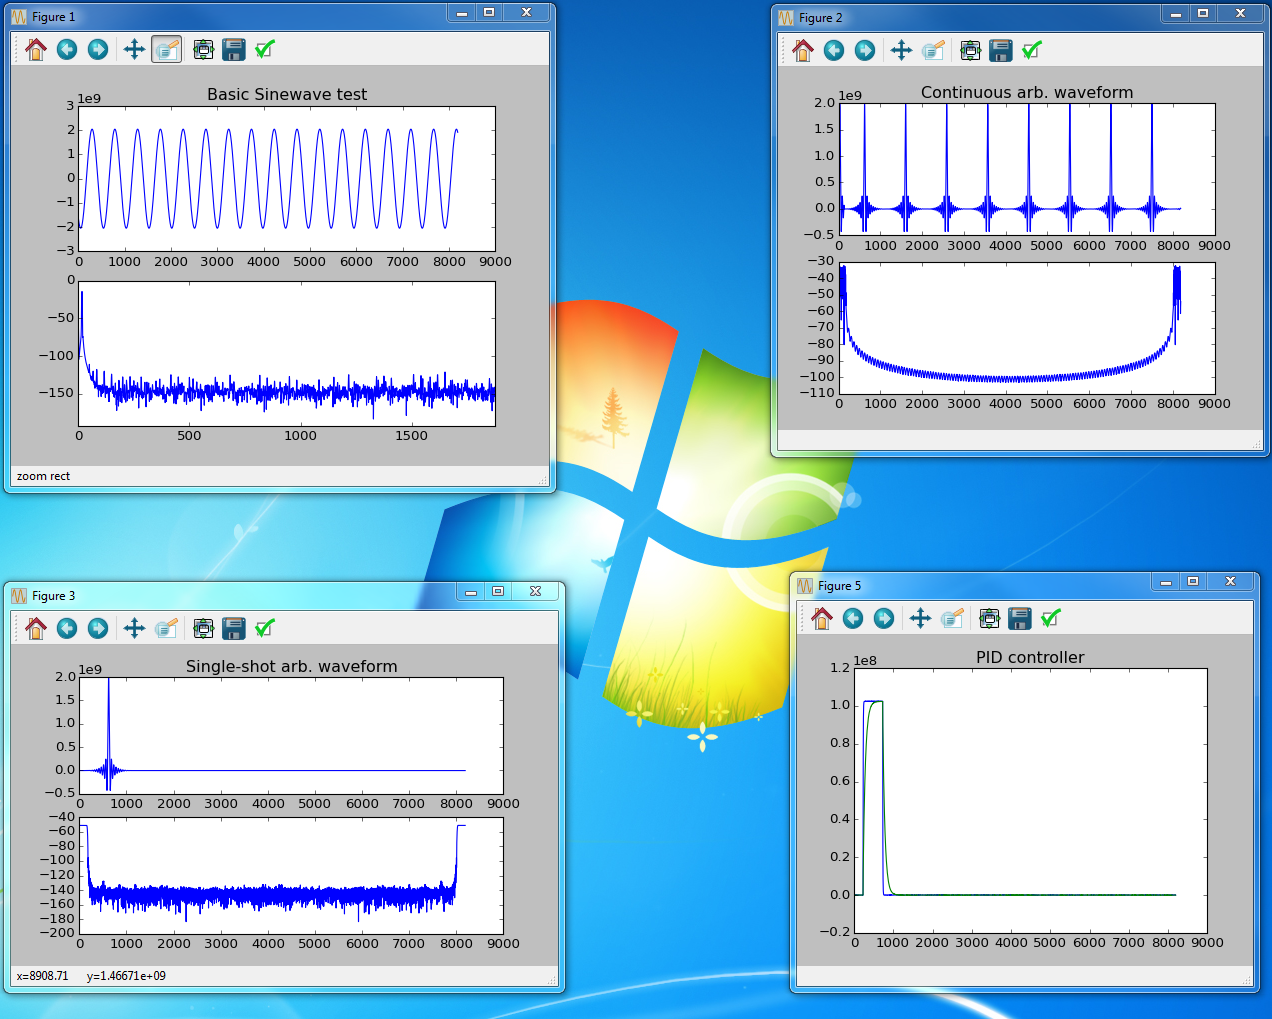Viewport: 1272px width, 1019px height.
Task: Save Figure 1 using the floppy disk icon
Action: point(233,49)
